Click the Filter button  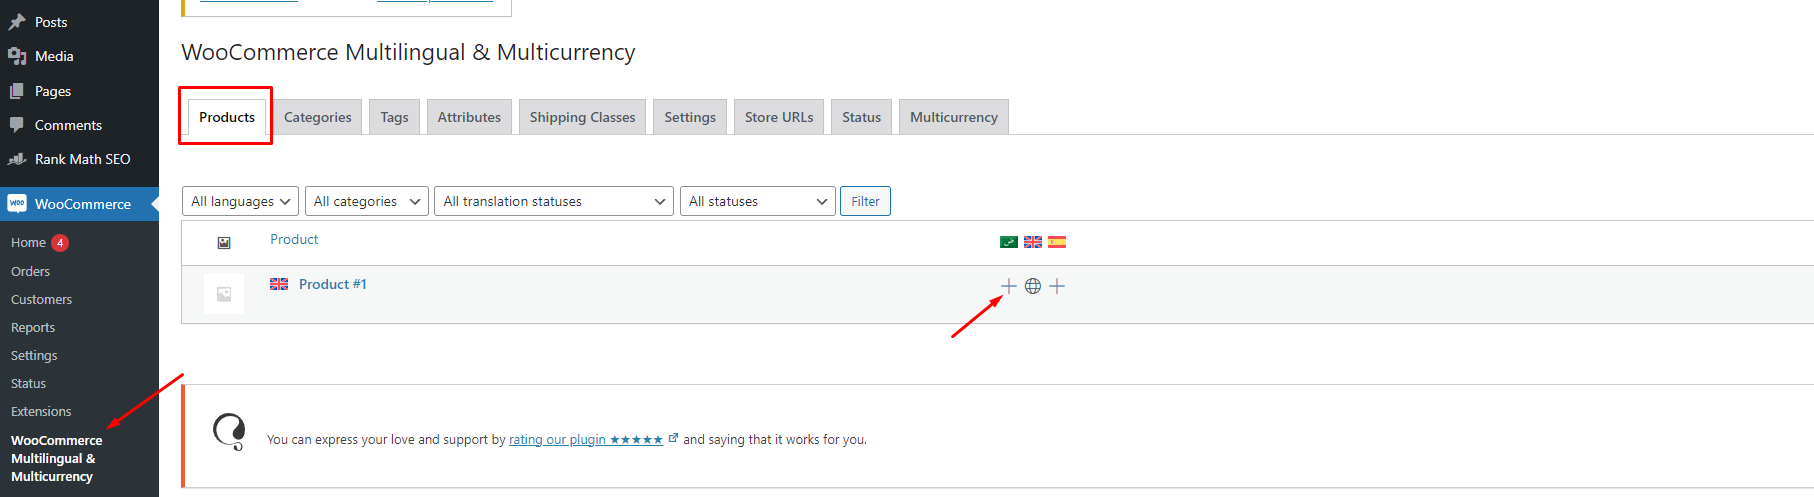tap(865, 201)
